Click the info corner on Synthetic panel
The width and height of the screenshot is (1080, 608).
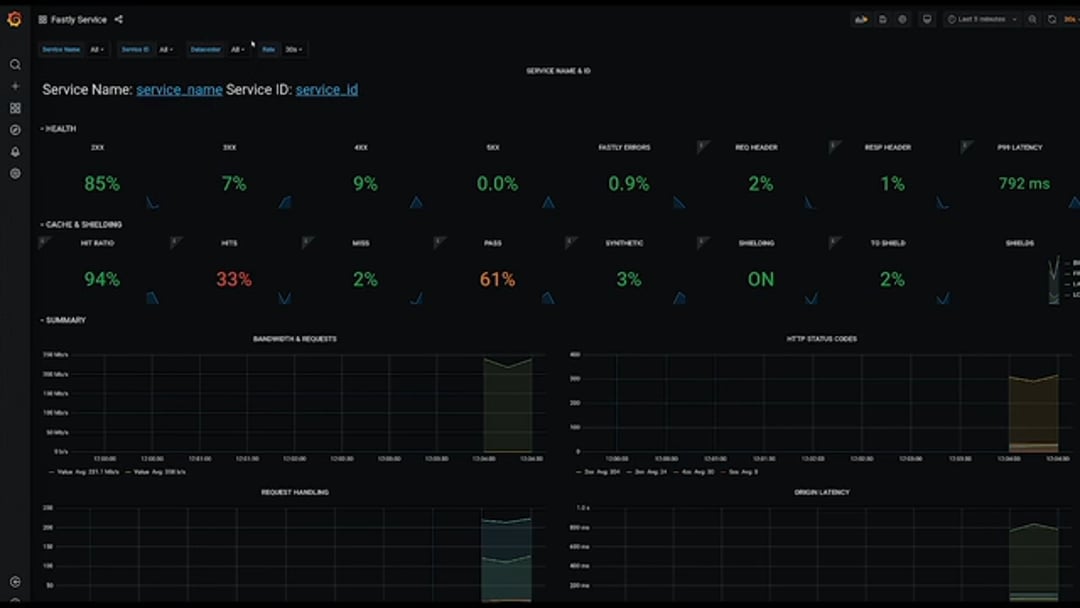click(x=570, y=241)
